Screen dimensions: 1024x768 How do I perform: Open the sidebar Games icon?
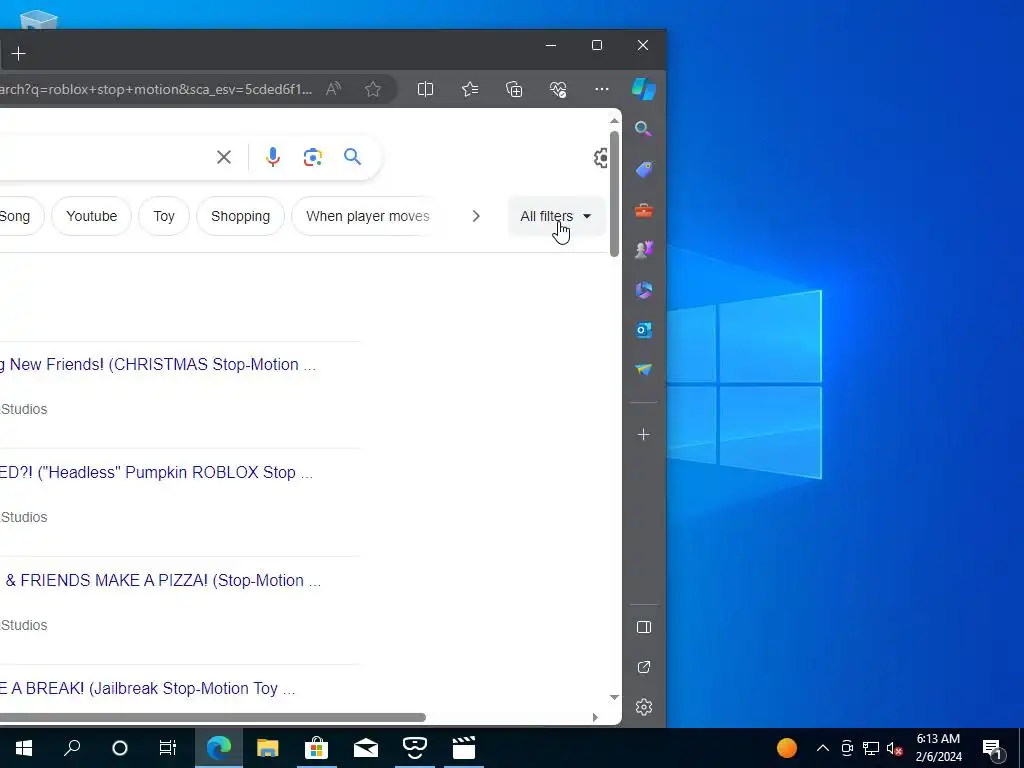tap(643, 249)
